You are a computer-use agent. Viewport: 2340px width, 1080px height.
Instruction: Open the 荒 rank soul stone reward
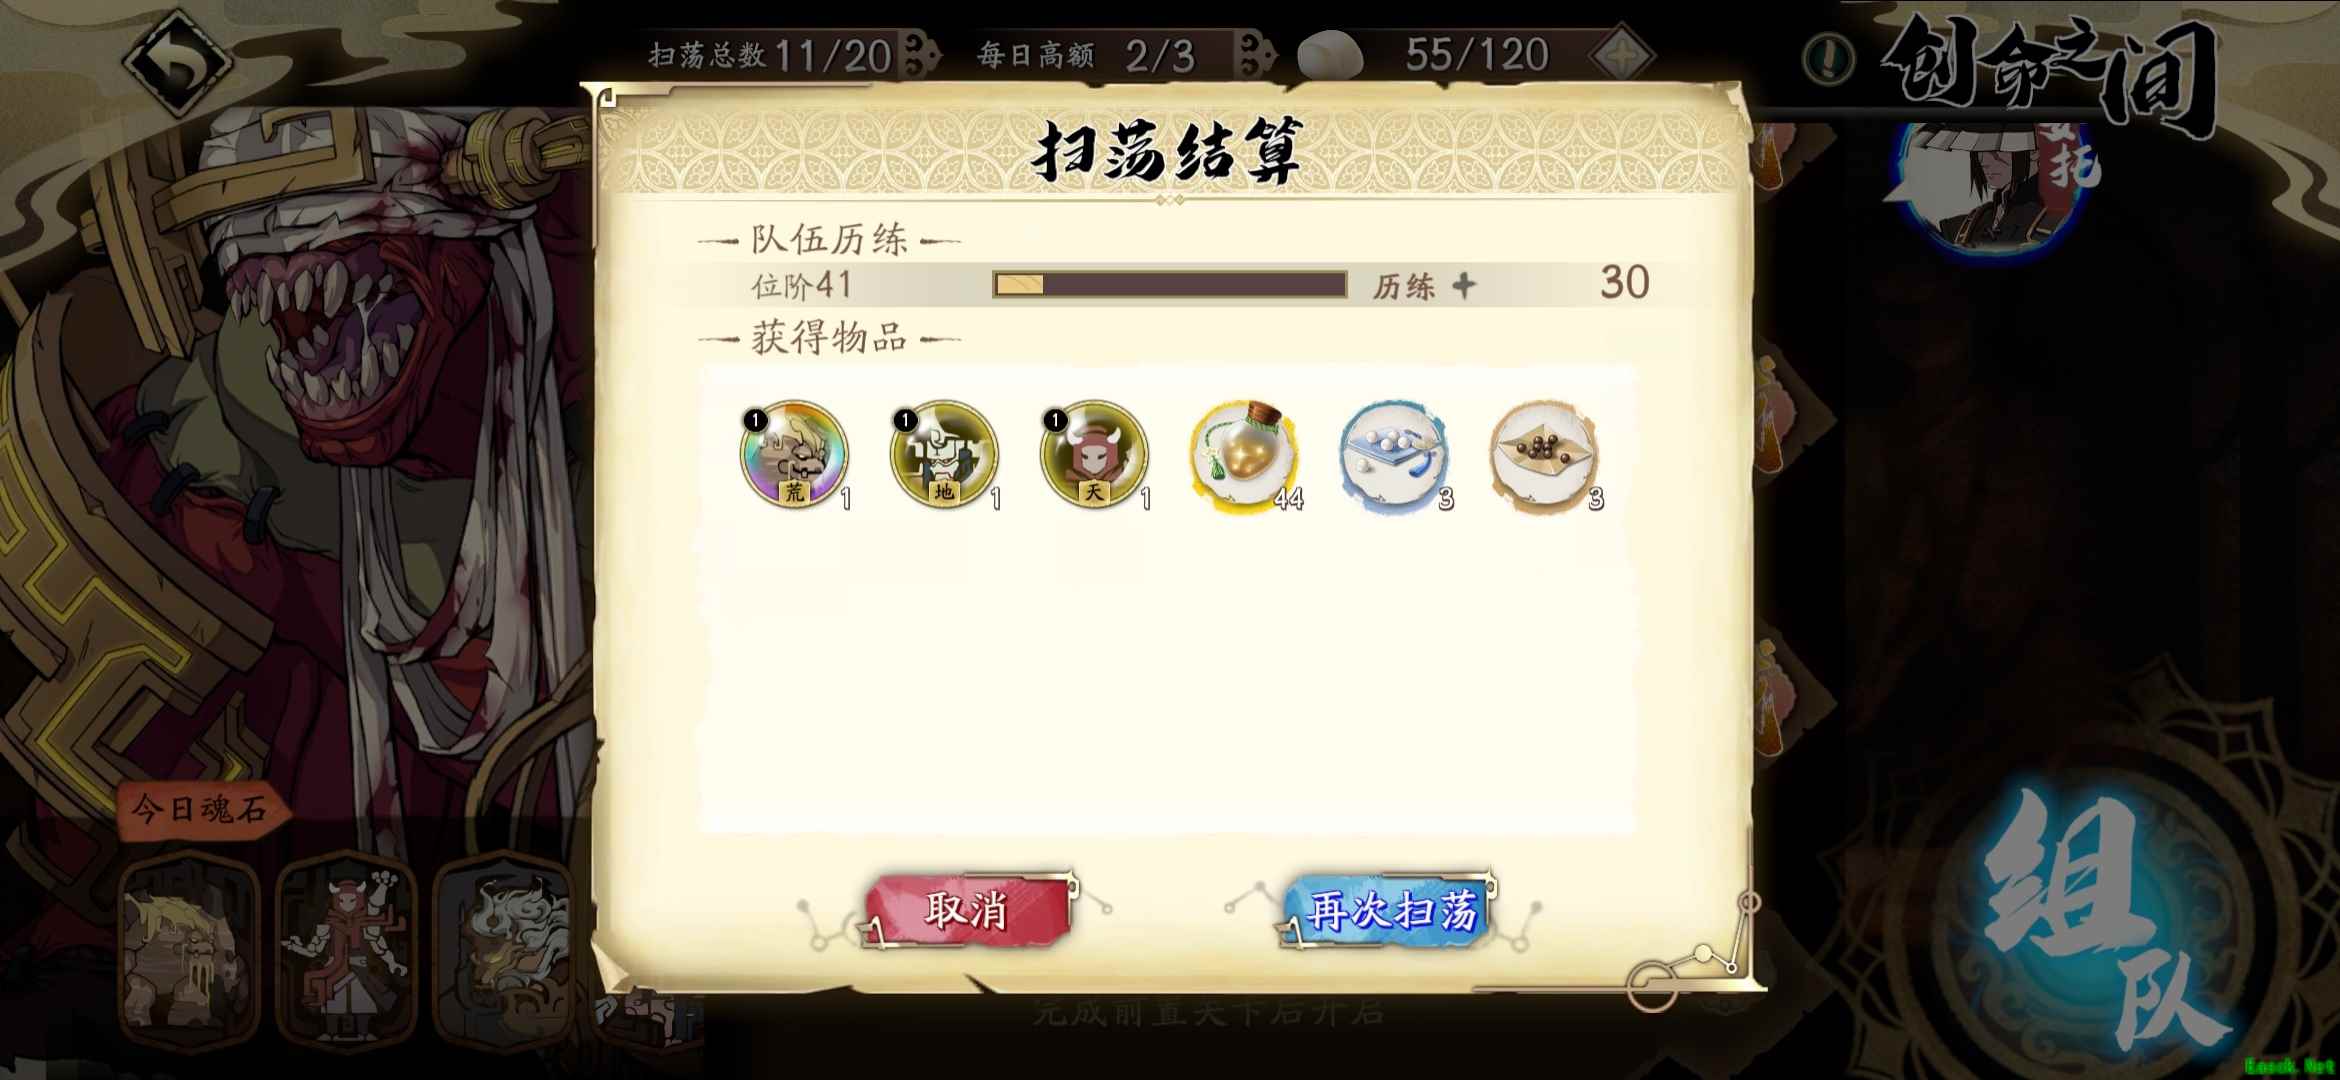(794, 455)
